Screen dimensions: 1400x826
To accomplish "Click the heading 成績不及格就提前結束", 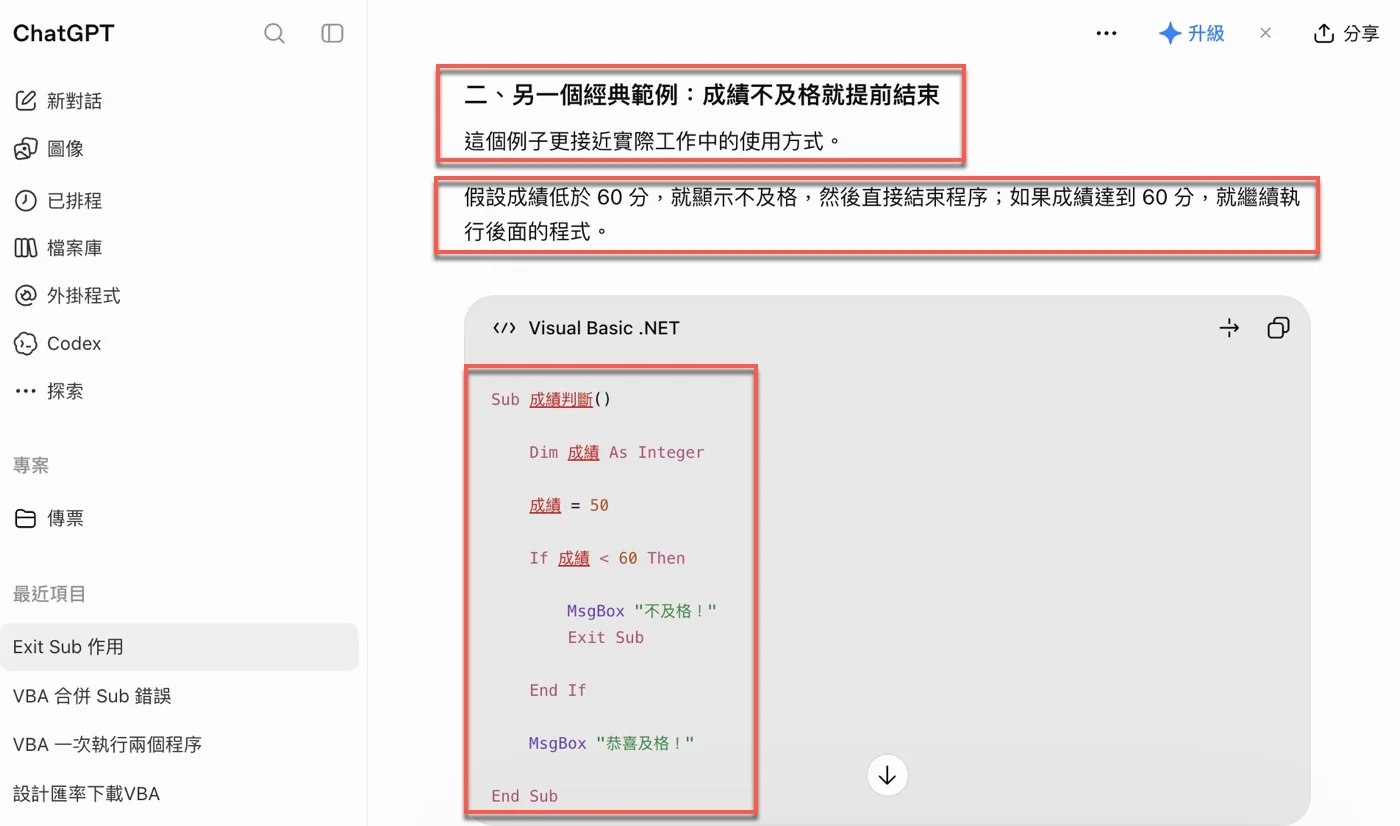I will click(821, 96).
